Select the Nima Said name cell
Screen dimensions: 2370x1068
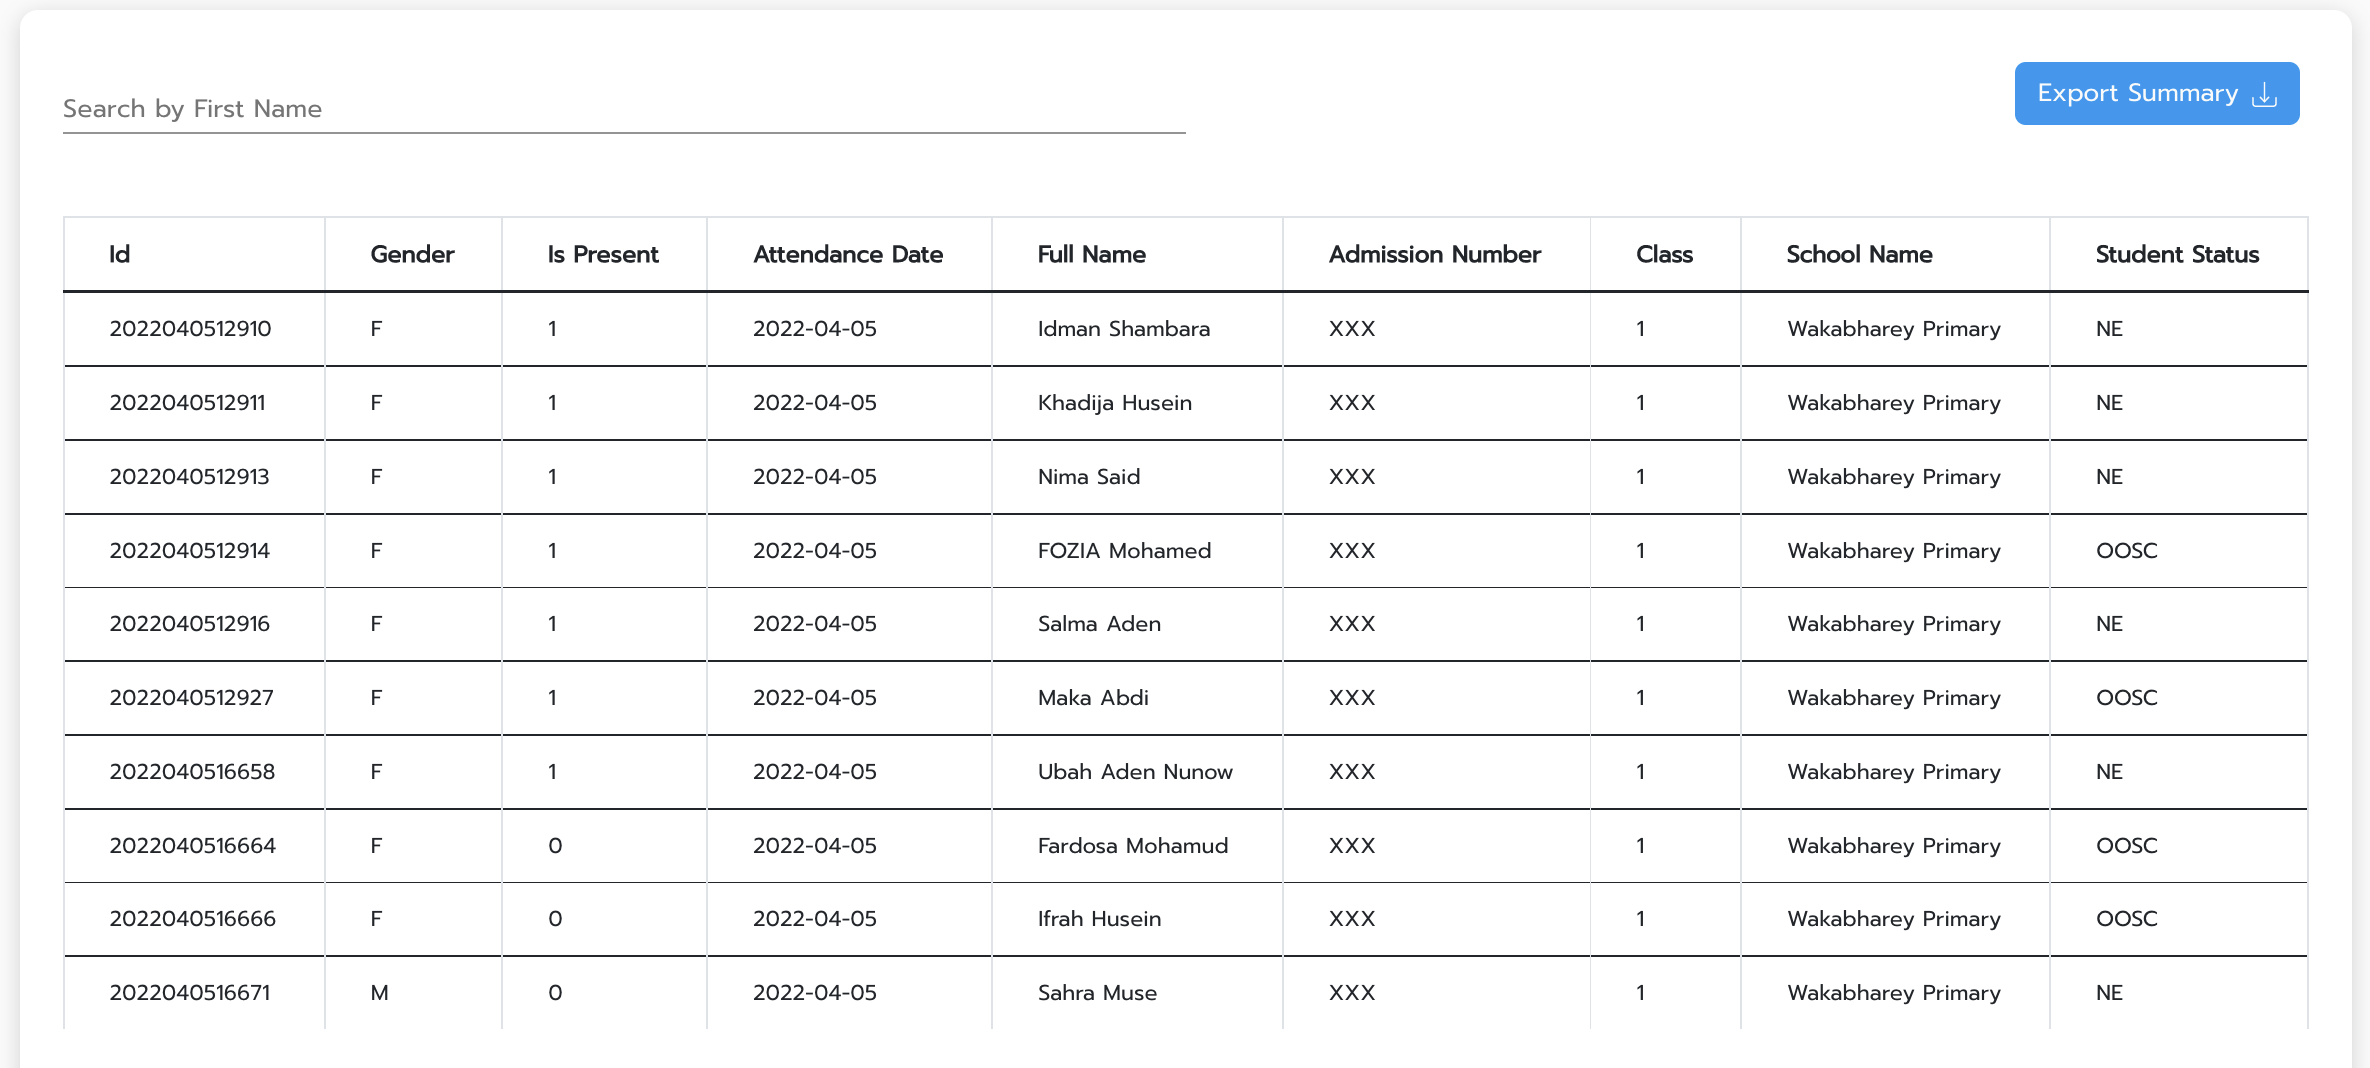click(x=1088, y=477)
